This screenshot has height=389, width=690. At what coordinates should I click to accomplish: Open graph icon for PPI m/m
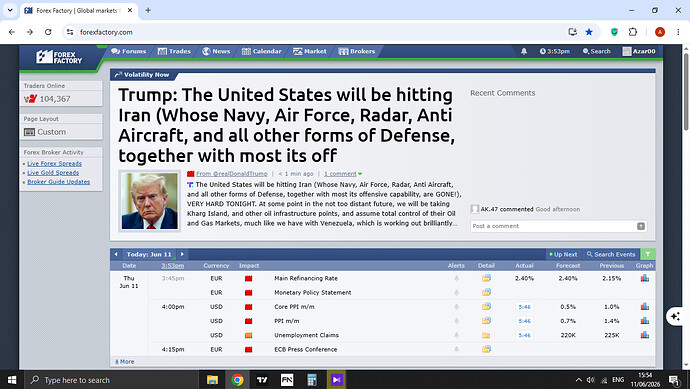pyautogui.click(x=645, y=320)
